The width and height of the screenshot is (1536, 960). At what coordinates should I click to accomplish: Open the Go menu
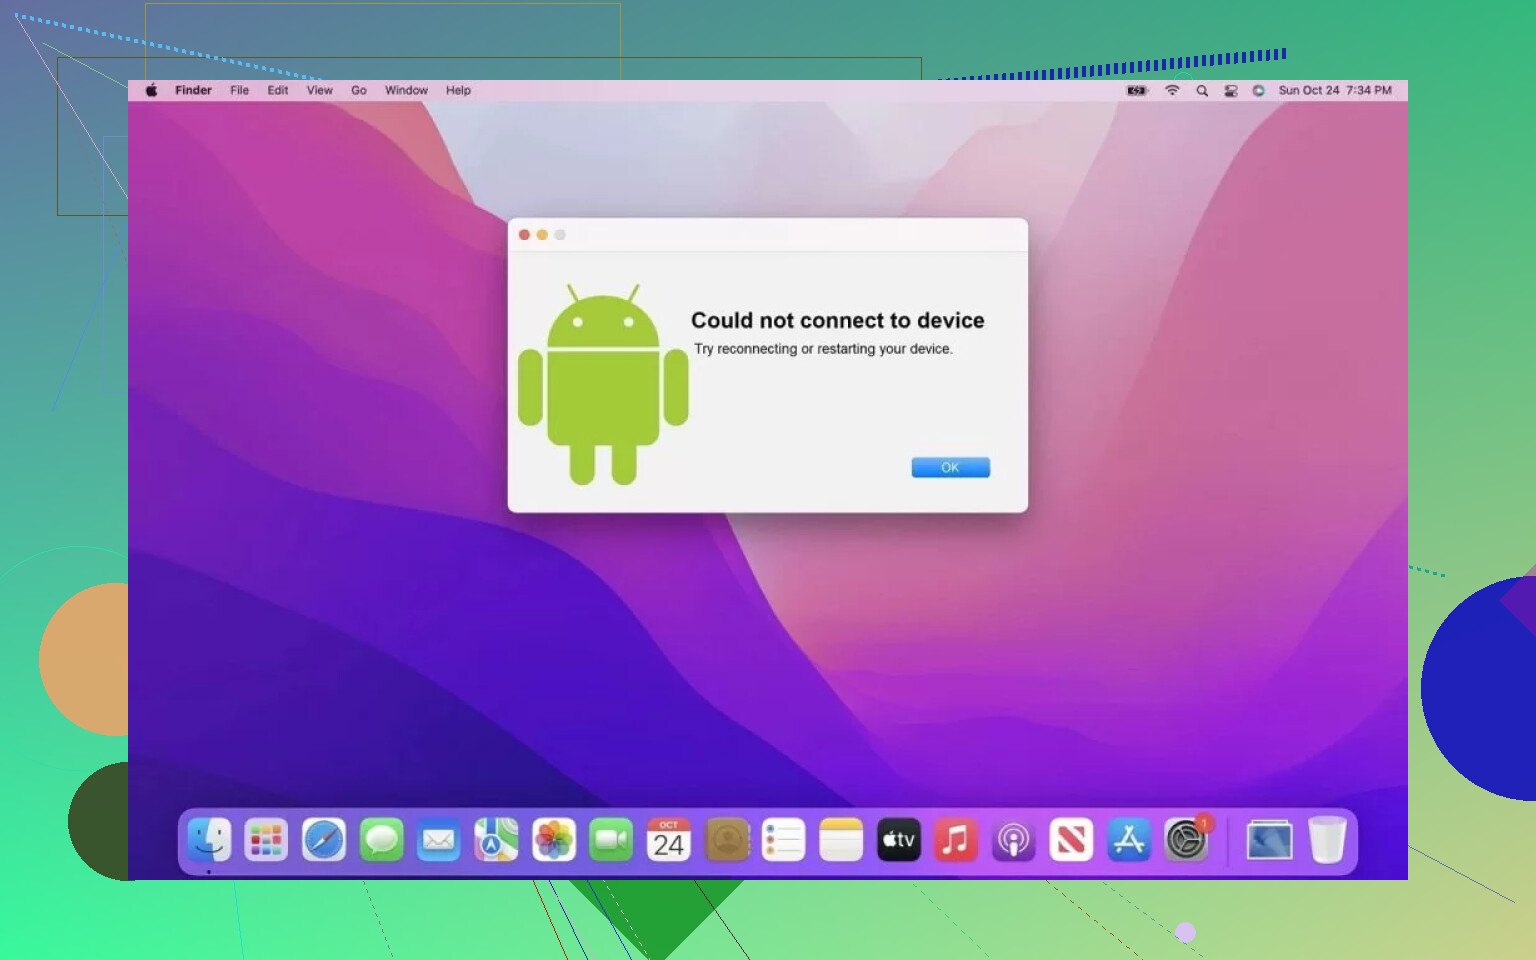tap(358, 90)
